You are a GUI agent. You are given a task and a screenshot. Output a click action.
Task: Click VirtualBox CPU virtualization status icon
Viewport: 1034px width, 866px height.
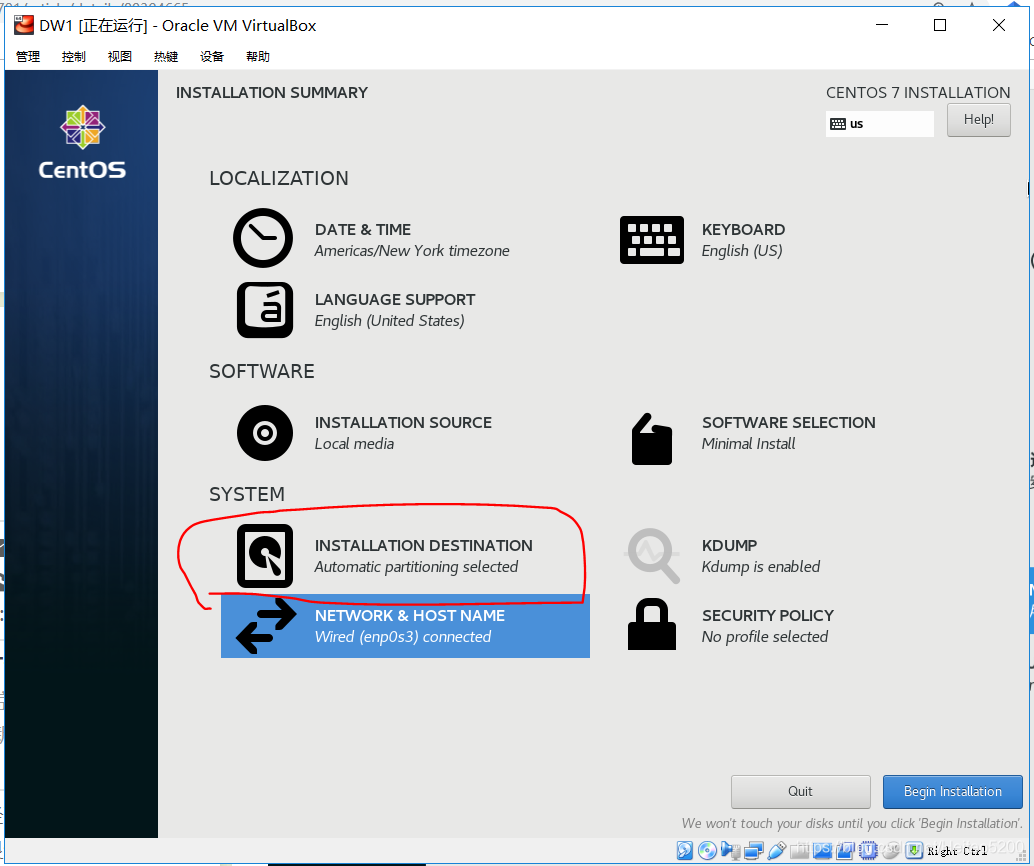pos(868,850)
